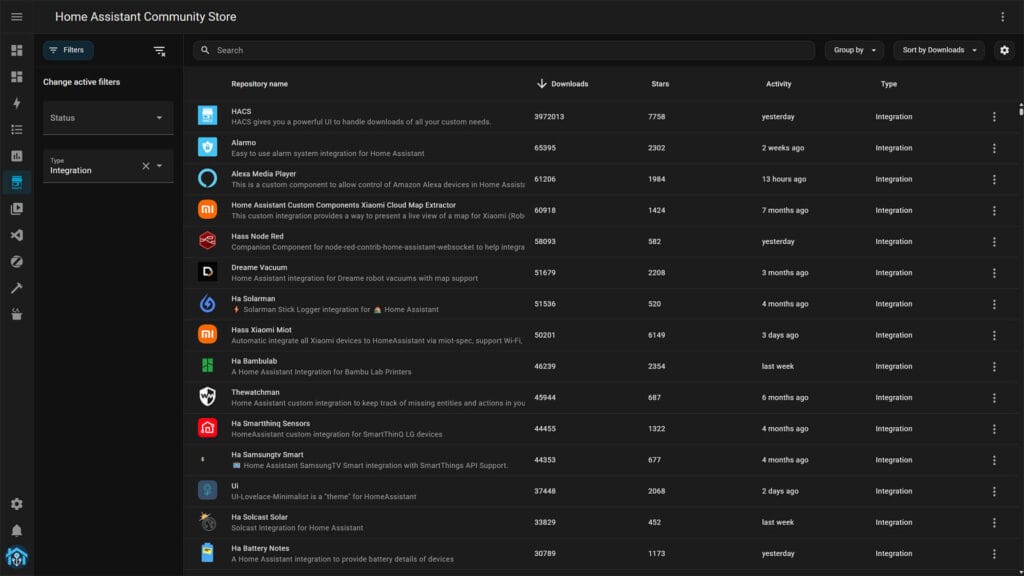The image size is (1024, 576).
Task: Sort by the Repository name column header
Action: [259, 84]
